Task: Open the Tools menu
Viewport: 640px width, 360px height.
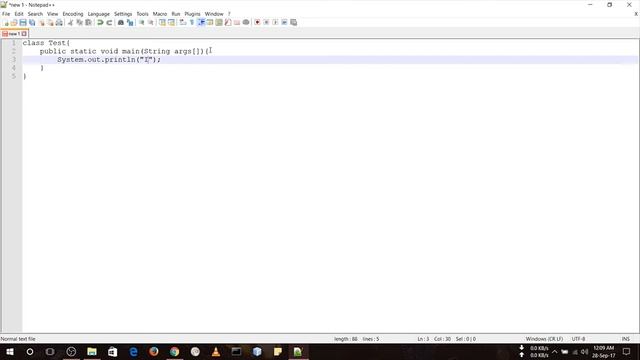Action: [142, 14]
